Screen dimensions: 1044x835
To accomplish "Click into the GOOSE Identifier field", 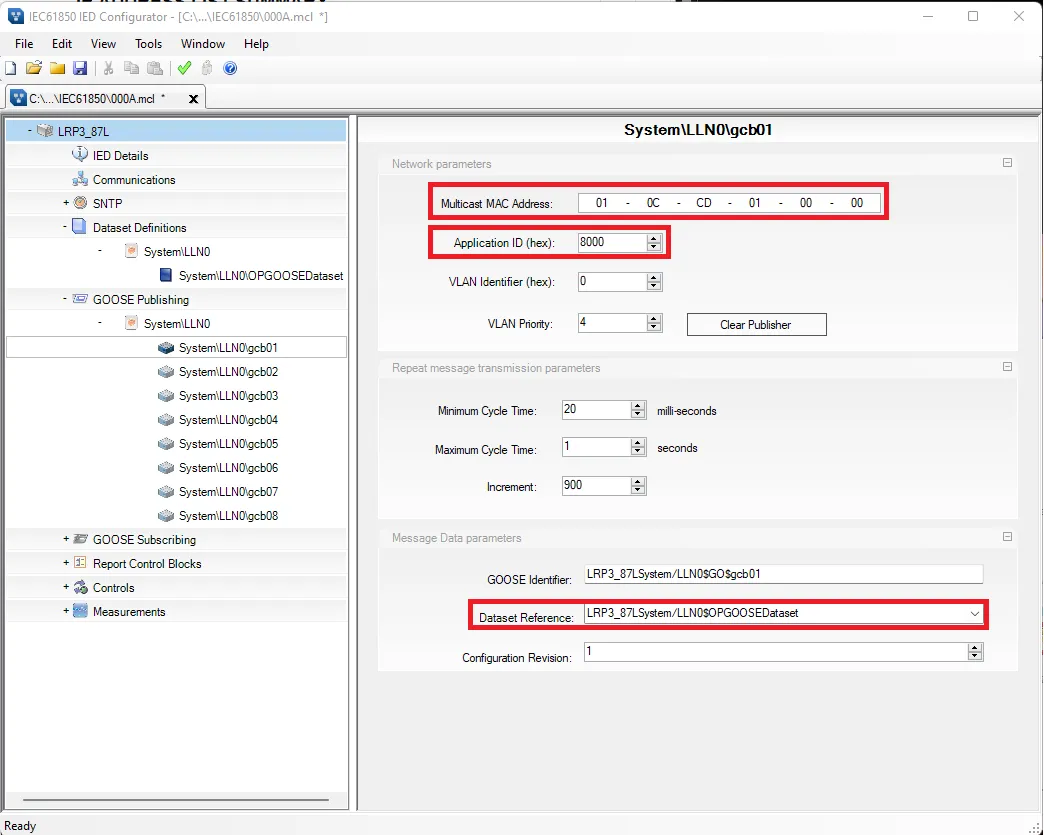I will 783,574.
